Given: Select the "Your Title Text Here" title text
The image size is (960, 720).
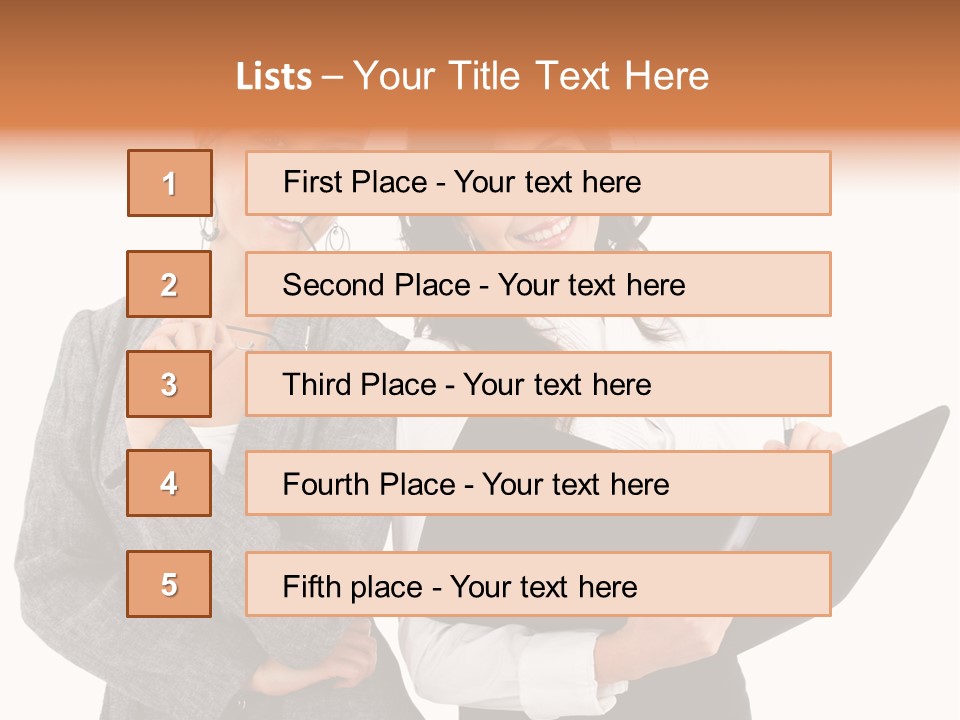Looking at the screenshot, I should [530, 77].
